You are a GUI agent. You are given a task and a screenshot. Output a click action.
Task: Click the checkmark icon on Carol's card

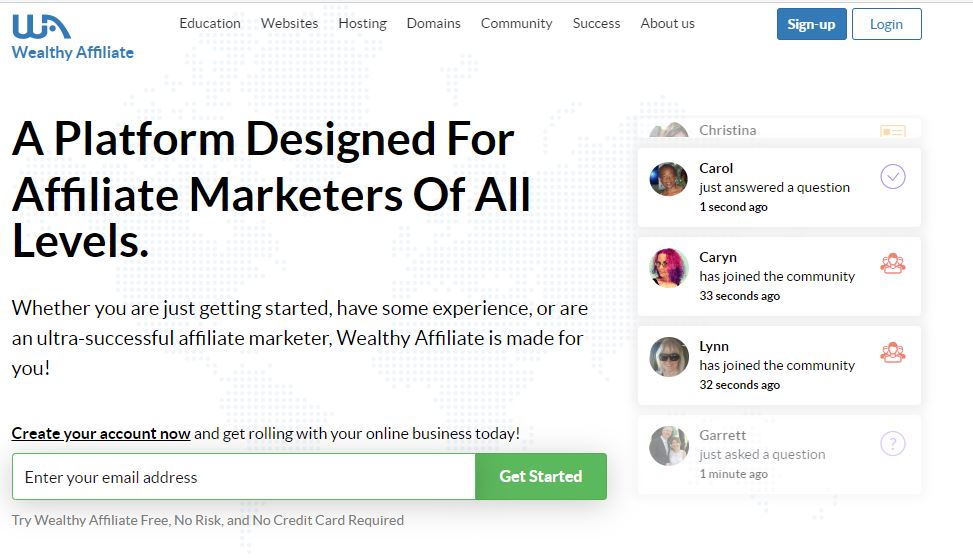tap(892, 177)
